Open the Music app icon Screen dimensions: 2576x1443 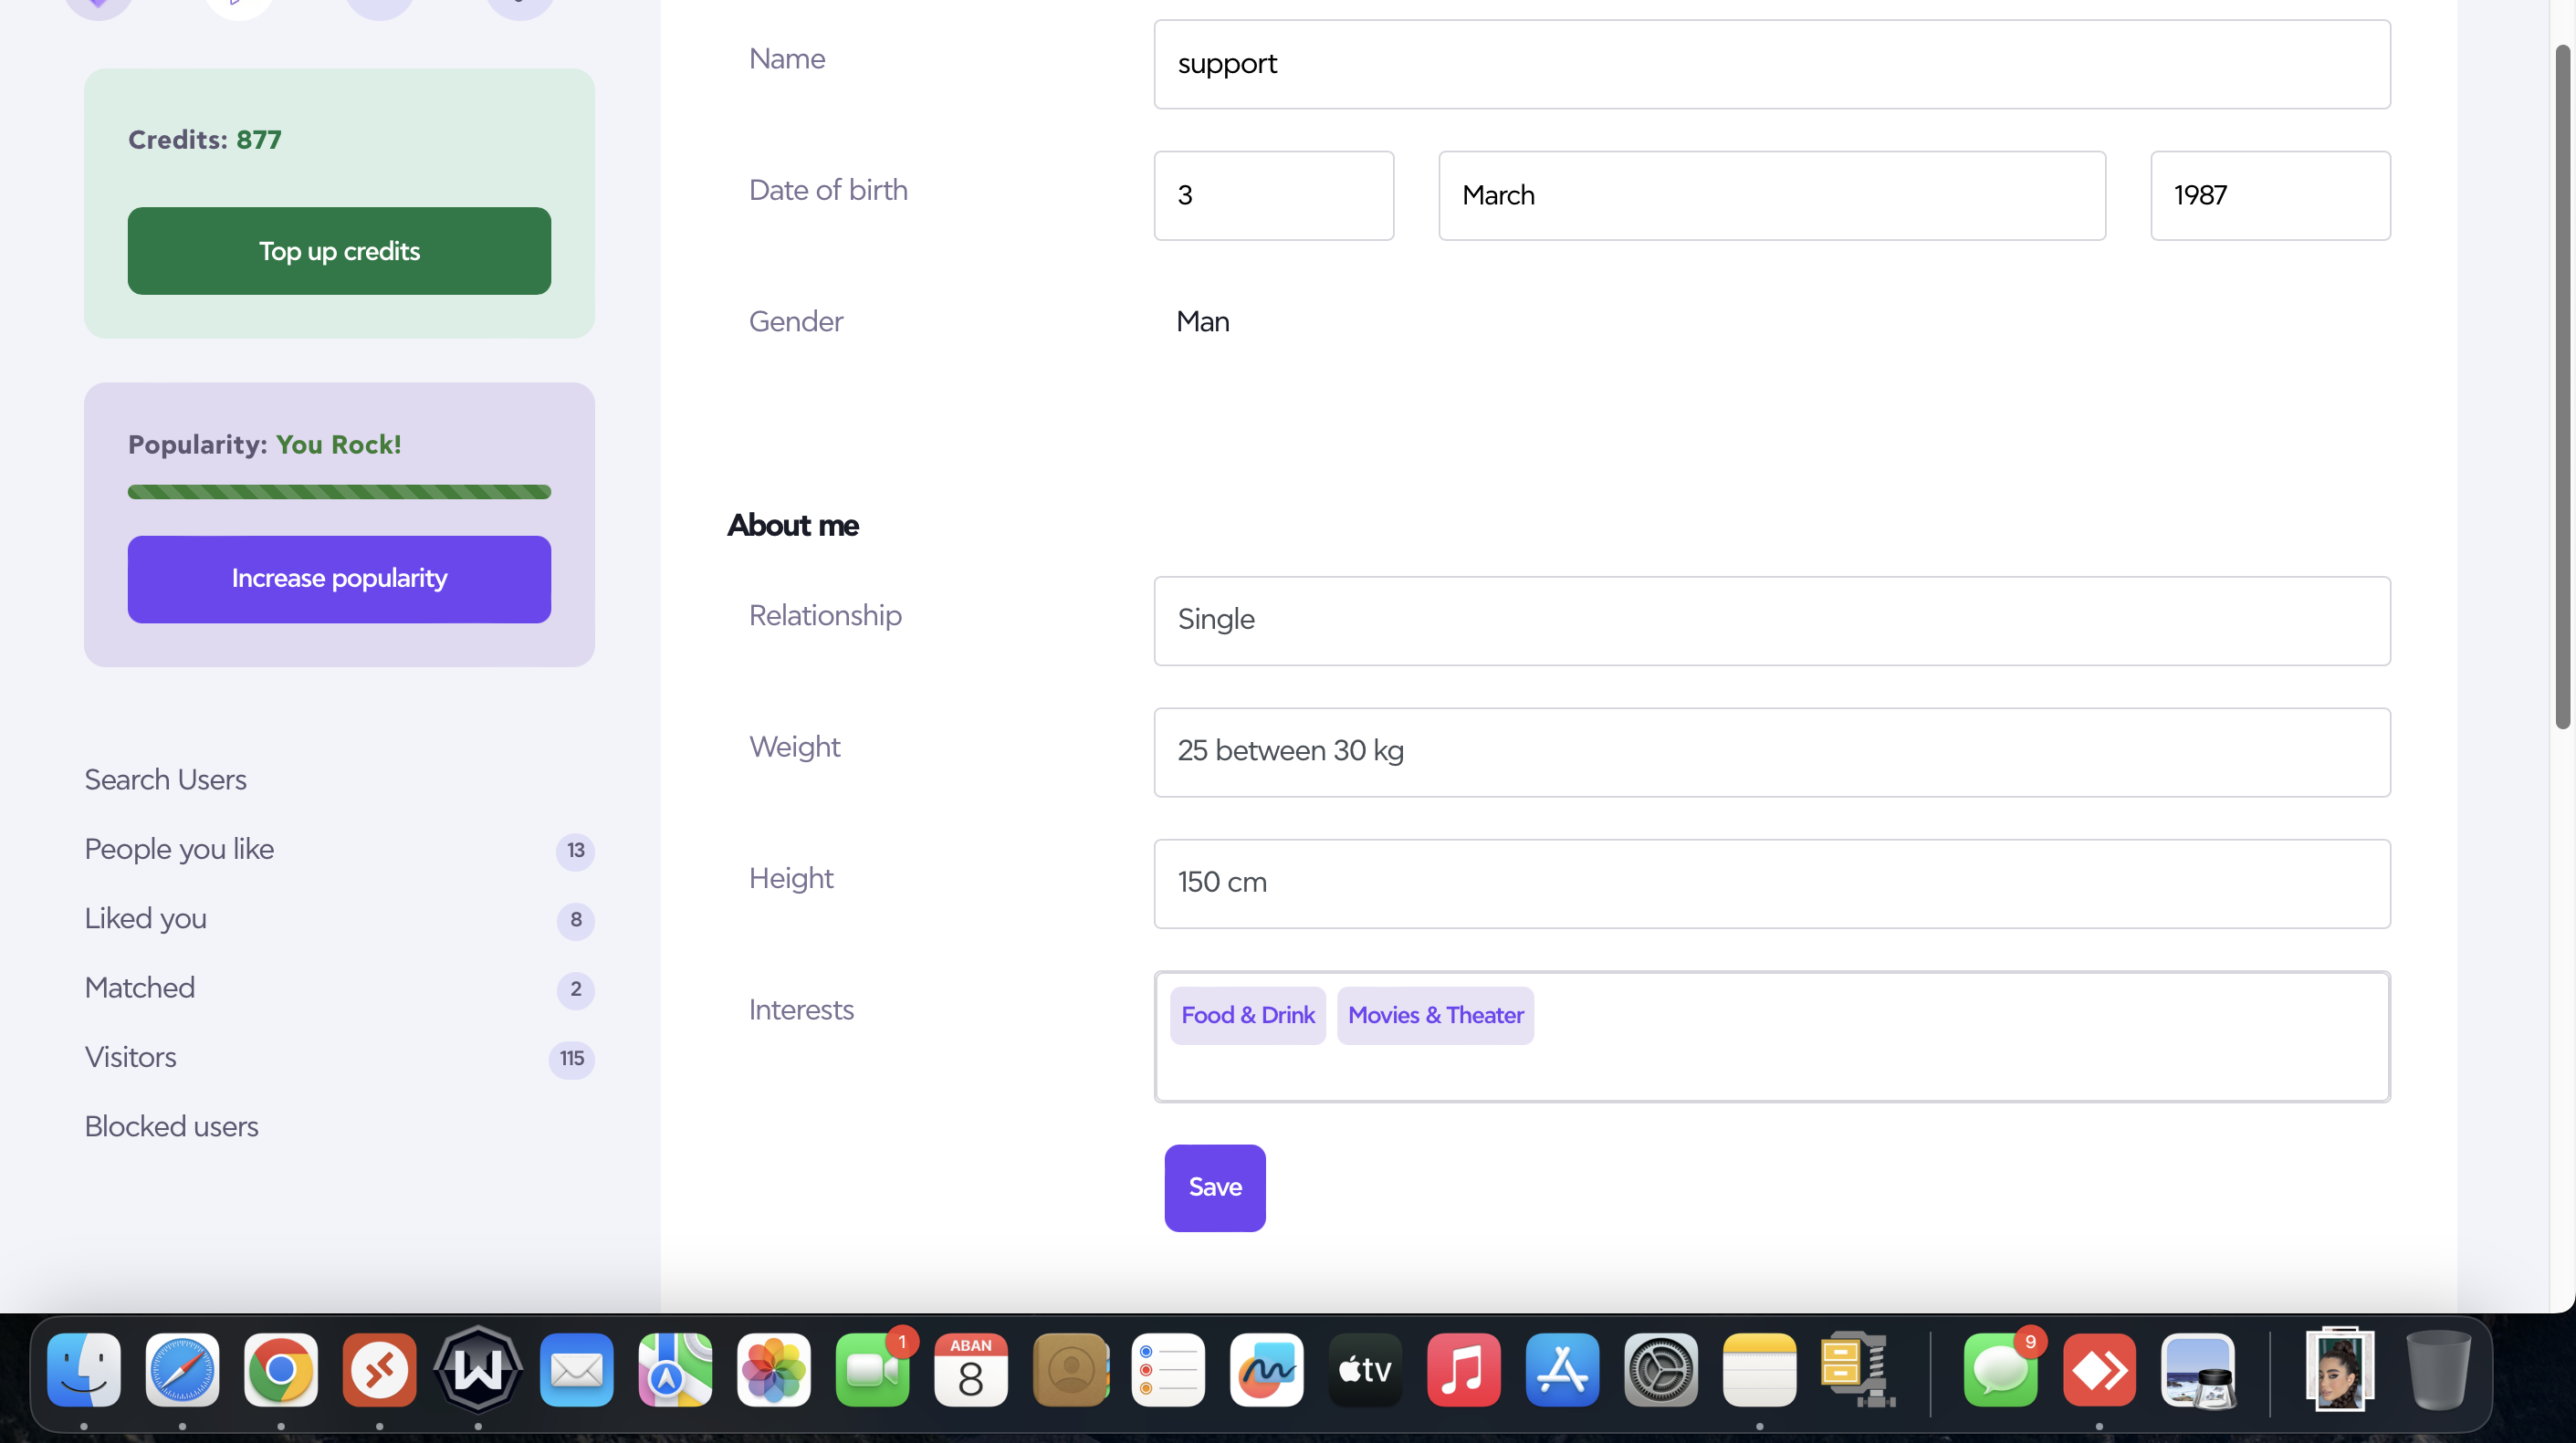point(1463,1369)
